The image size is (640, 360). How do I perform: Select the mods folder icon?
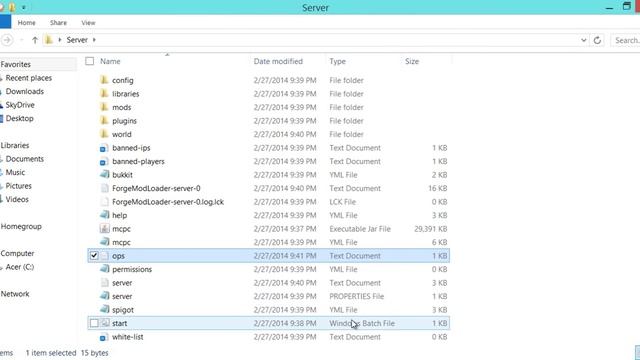click(x=104, y=107)
